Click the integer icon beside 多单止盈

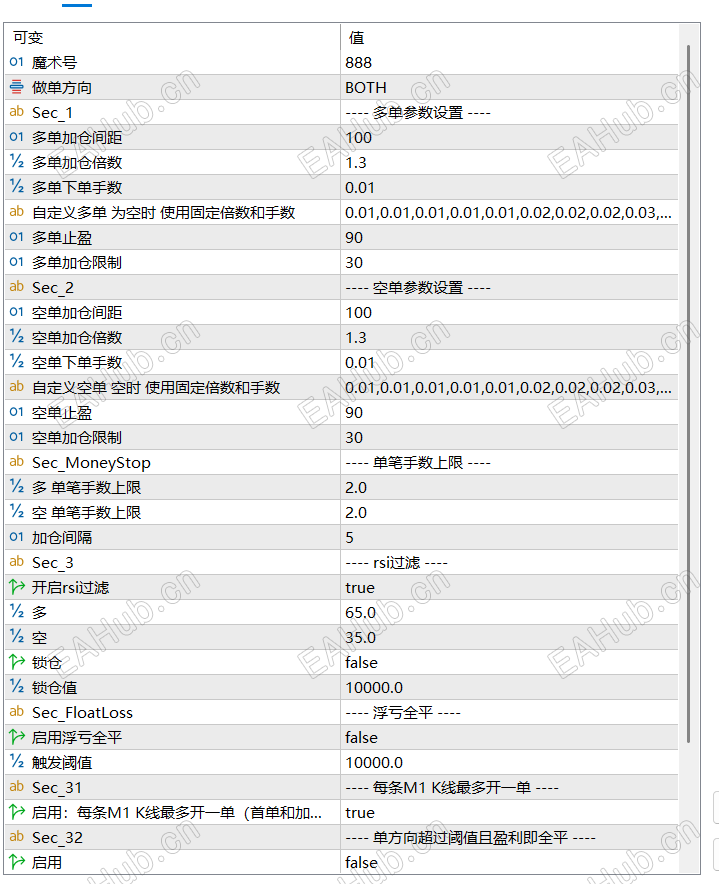point(16,237)
